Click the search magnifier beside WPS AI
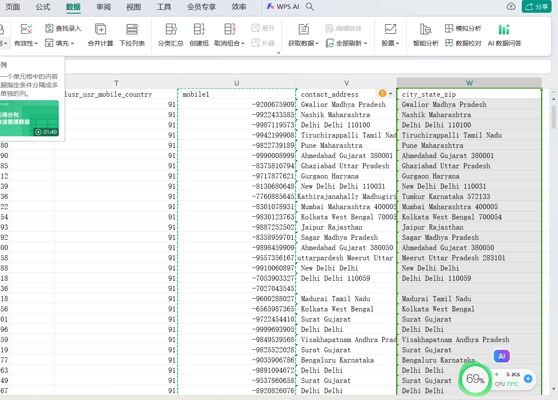This screenshot has width=558, height=400. pyautogui.click(x=310, y=6)
